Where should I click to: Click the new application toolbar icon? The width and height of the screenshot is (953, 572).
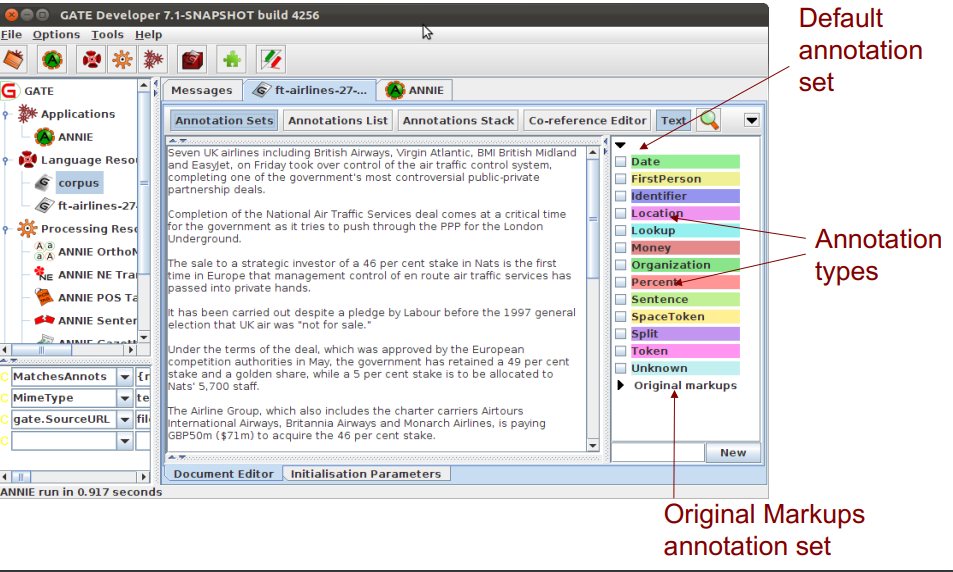(x=153, y=60)
